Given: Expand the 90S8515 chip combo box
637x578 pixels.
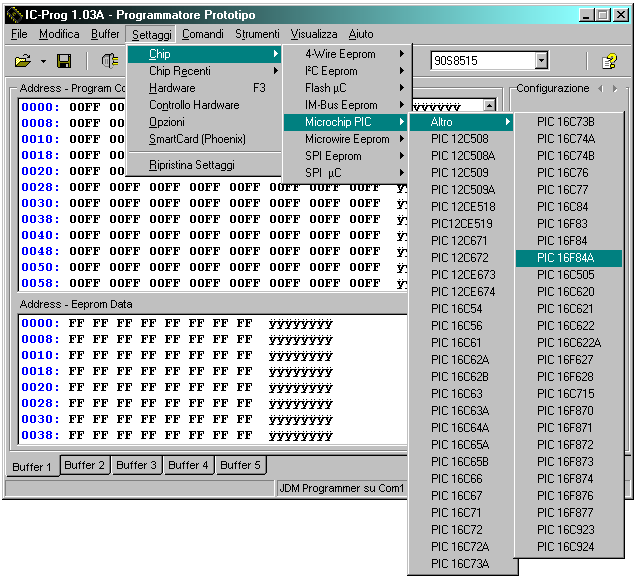Looking at the screenshot, I should (x=541, y=61).
